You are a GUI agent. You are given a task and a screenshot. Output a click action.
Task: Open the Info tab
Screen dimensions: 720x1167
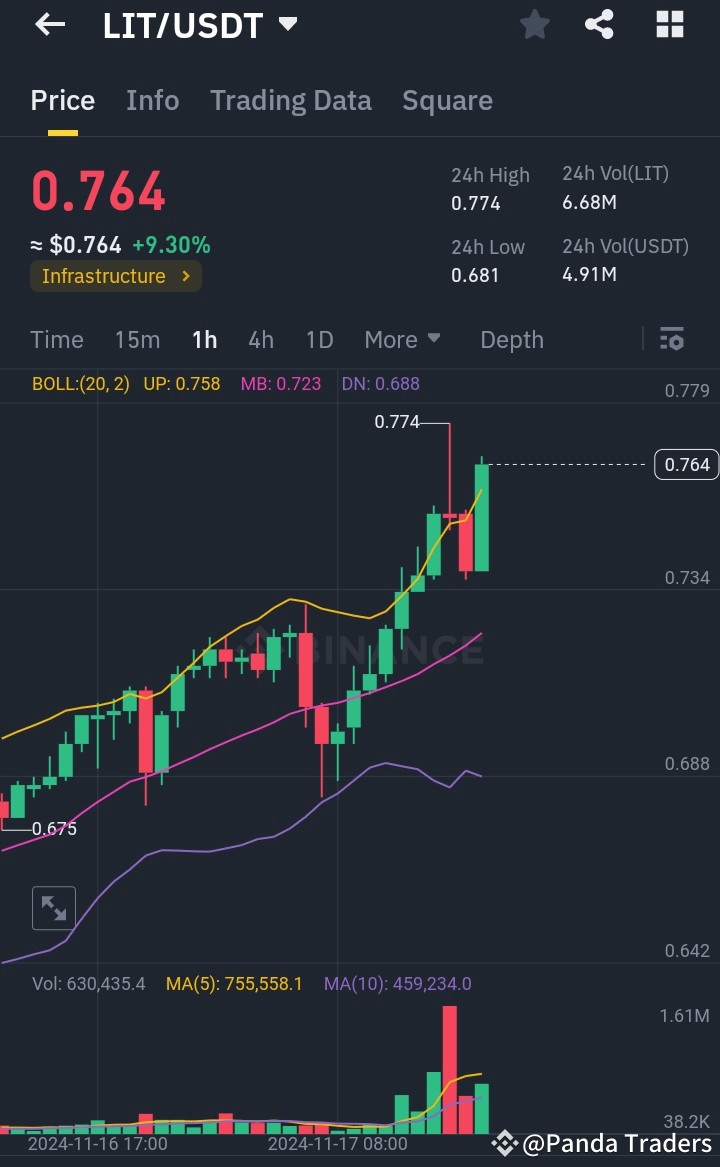coord(152,100)
